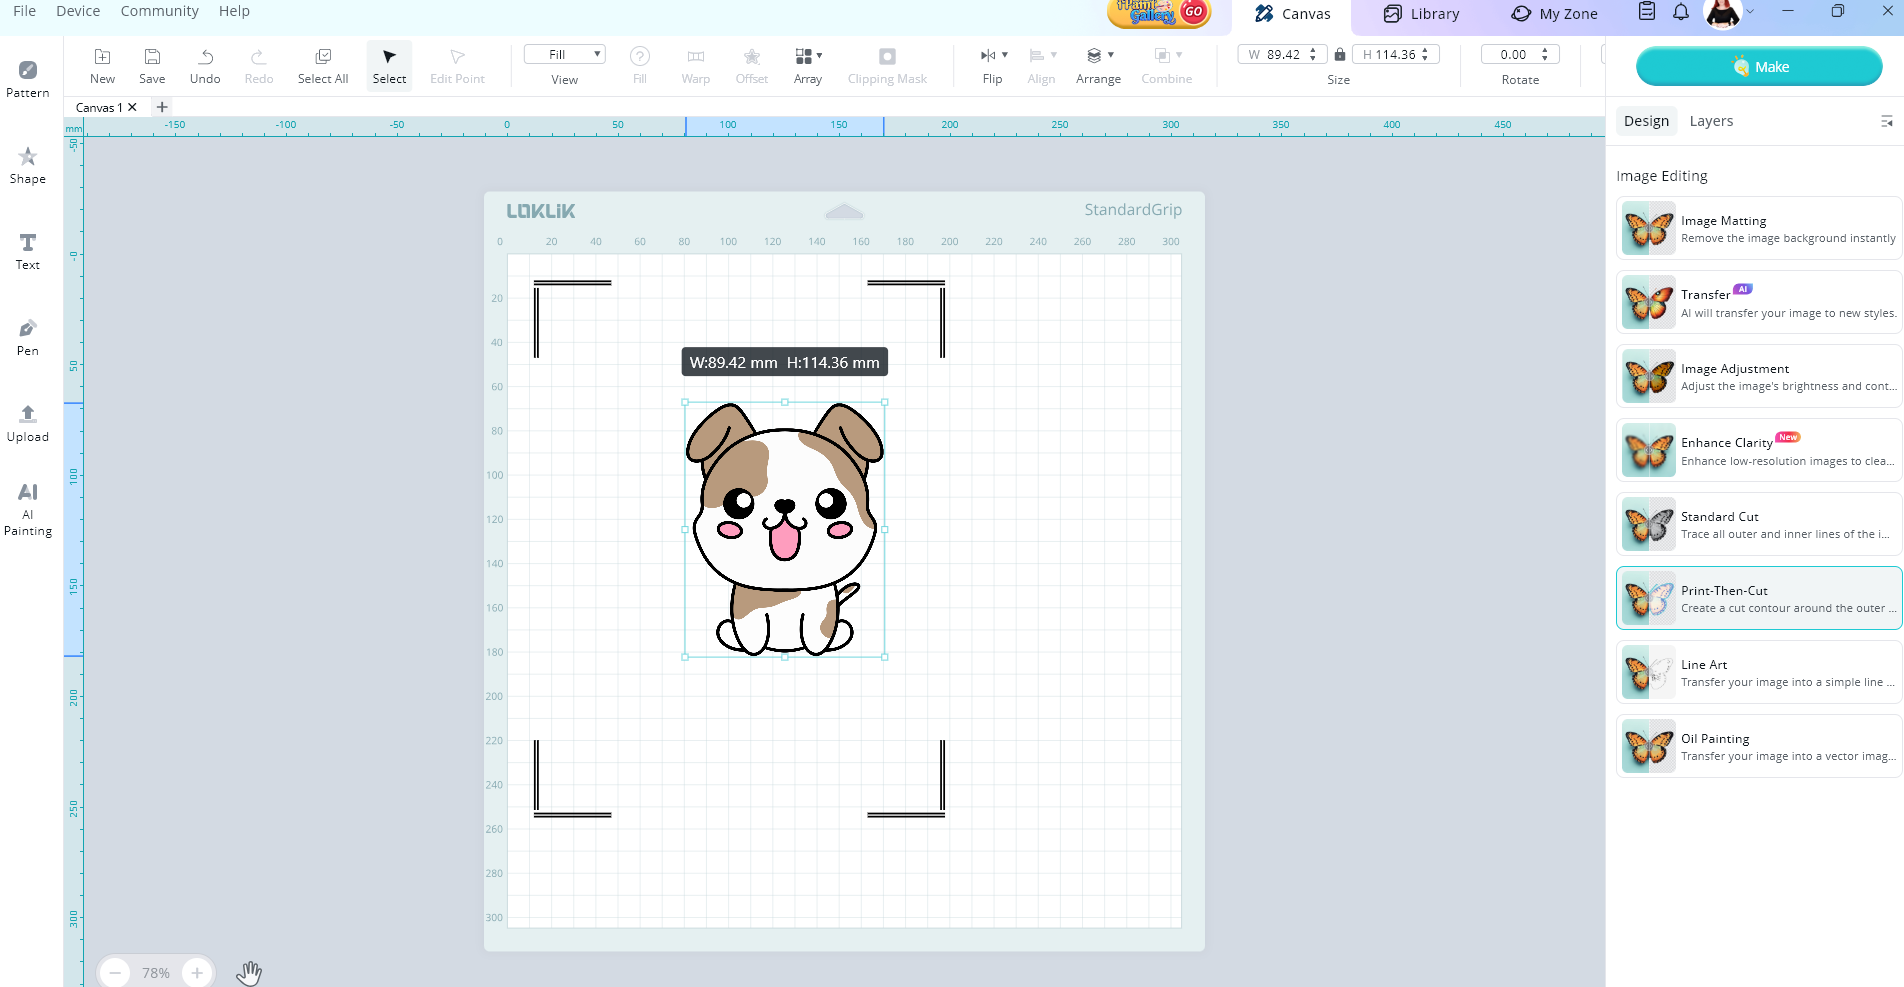This screenshot has height=987, width=1904.
Task: Choose Print-Then-Cut image editing option
Action: [x=1759, y=598]
